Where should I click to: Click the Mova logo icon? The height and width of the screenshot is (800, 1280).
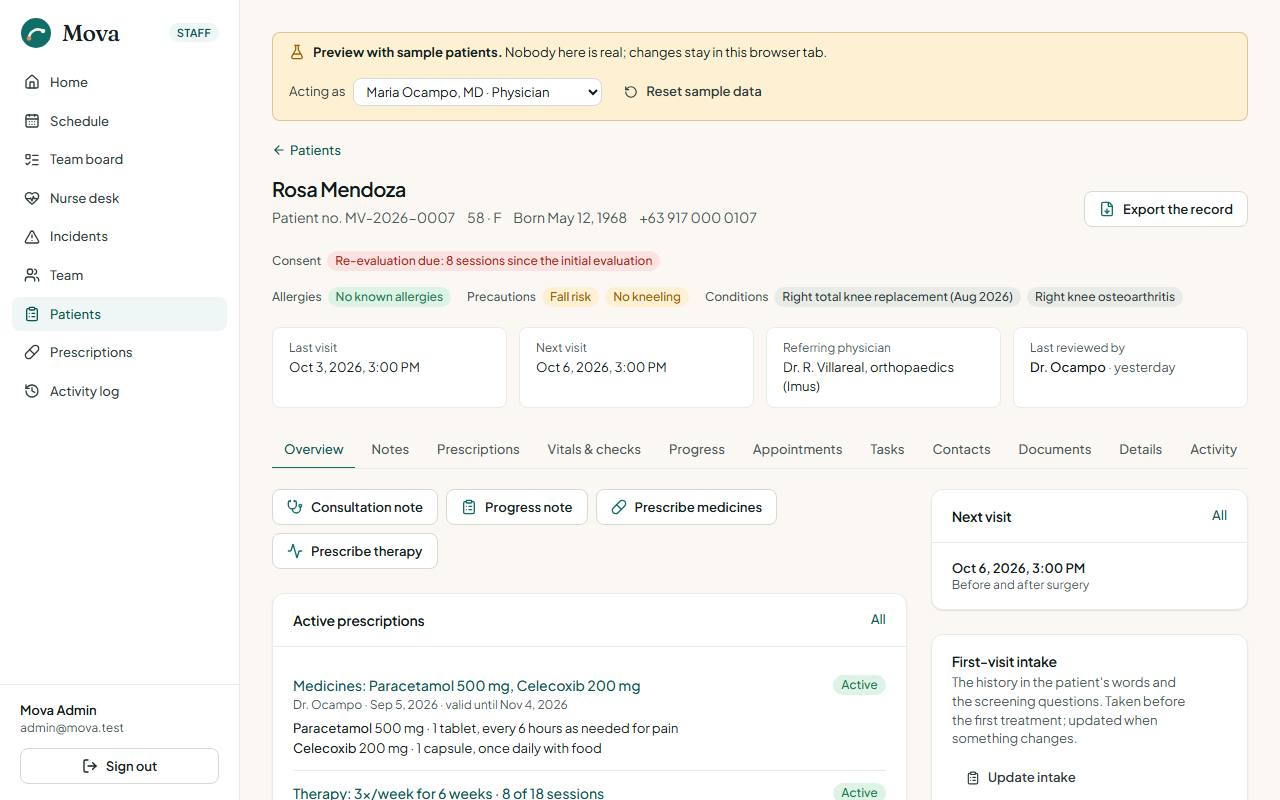point(36,33)
